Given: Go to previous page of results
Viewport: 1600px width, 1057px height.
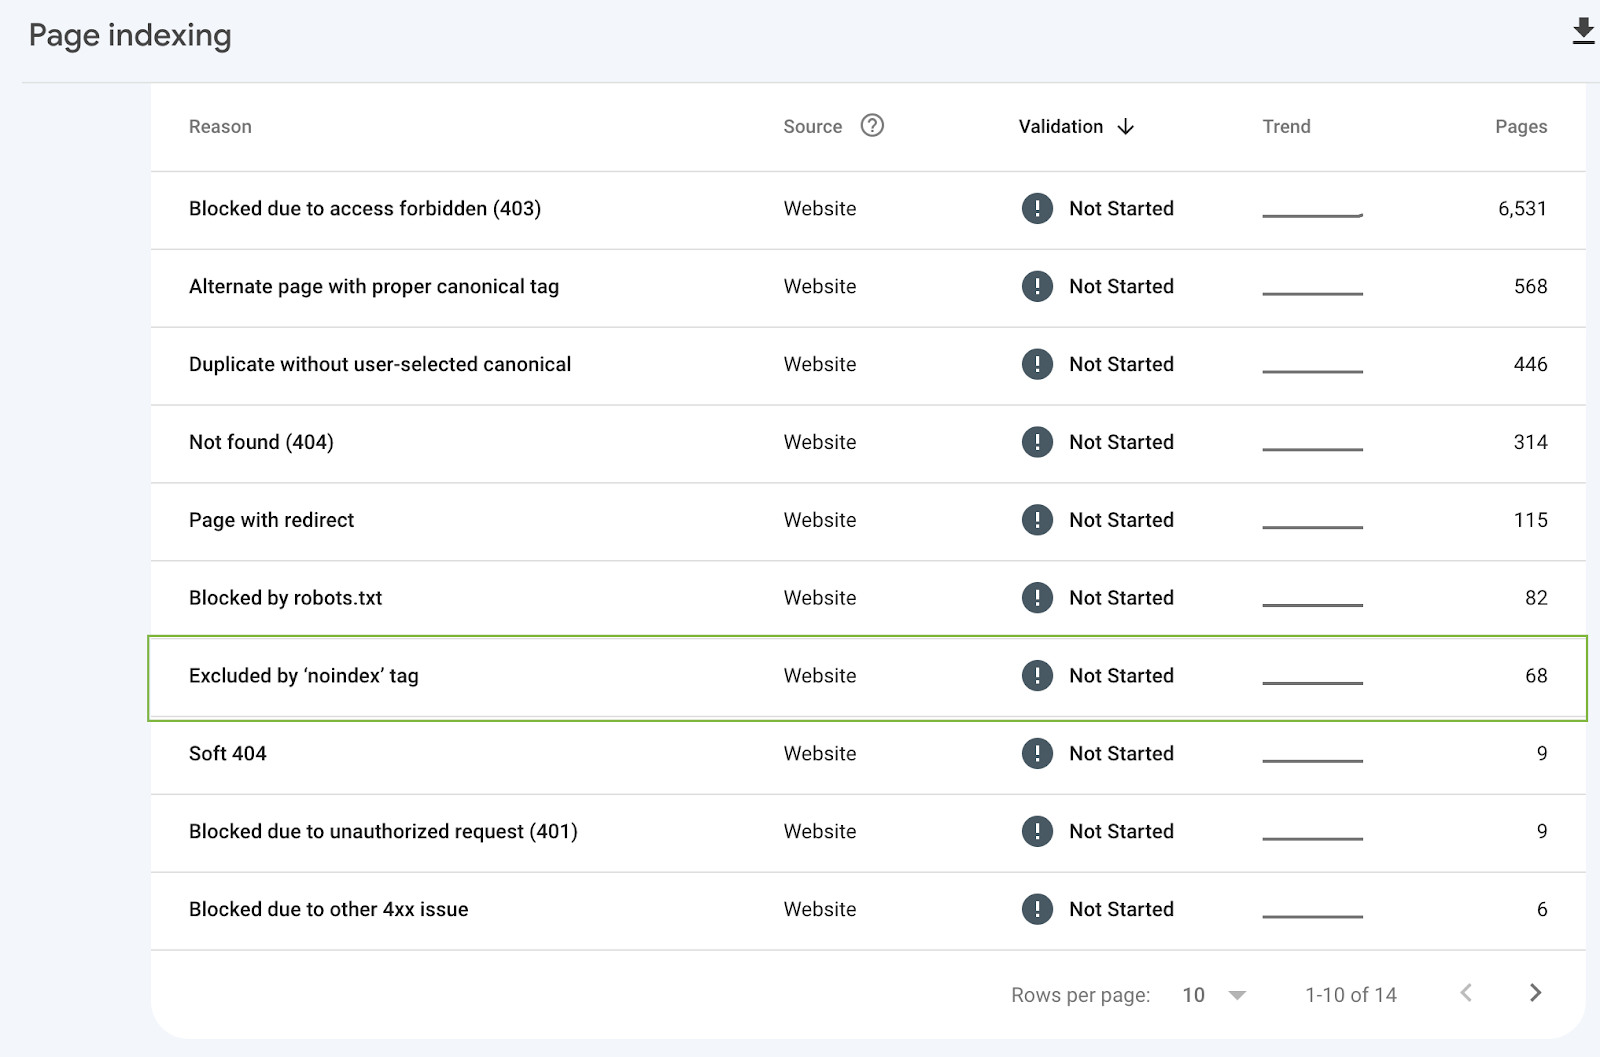Looking at the screenshot, I should click(x=1466, y=993).
